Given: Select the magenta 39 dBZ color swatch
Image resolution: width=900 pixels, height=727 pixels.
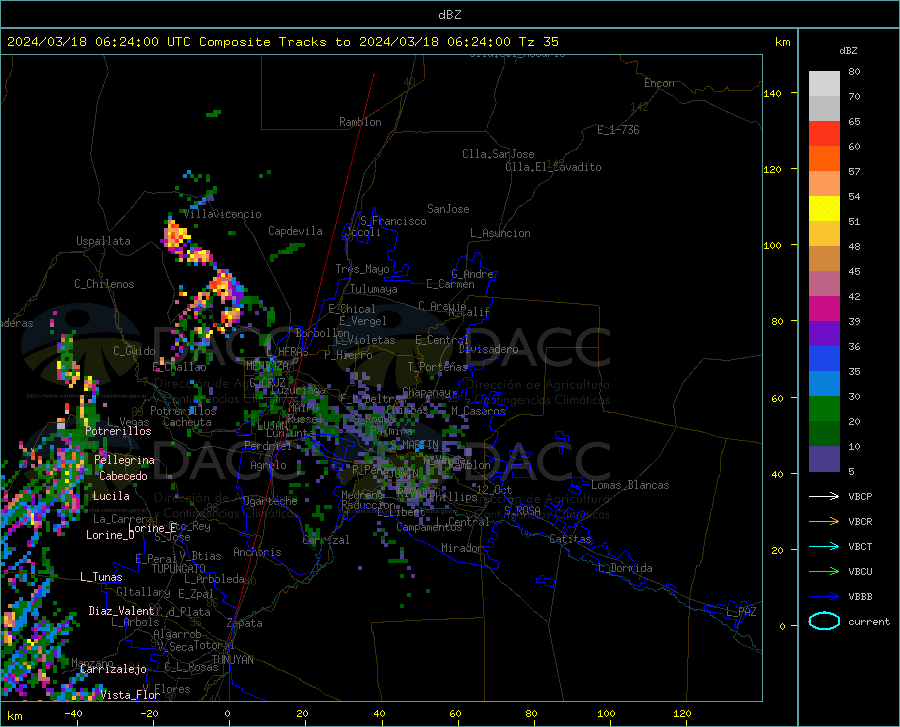Looking at the screenshot, I should click(x=824, y=309).
